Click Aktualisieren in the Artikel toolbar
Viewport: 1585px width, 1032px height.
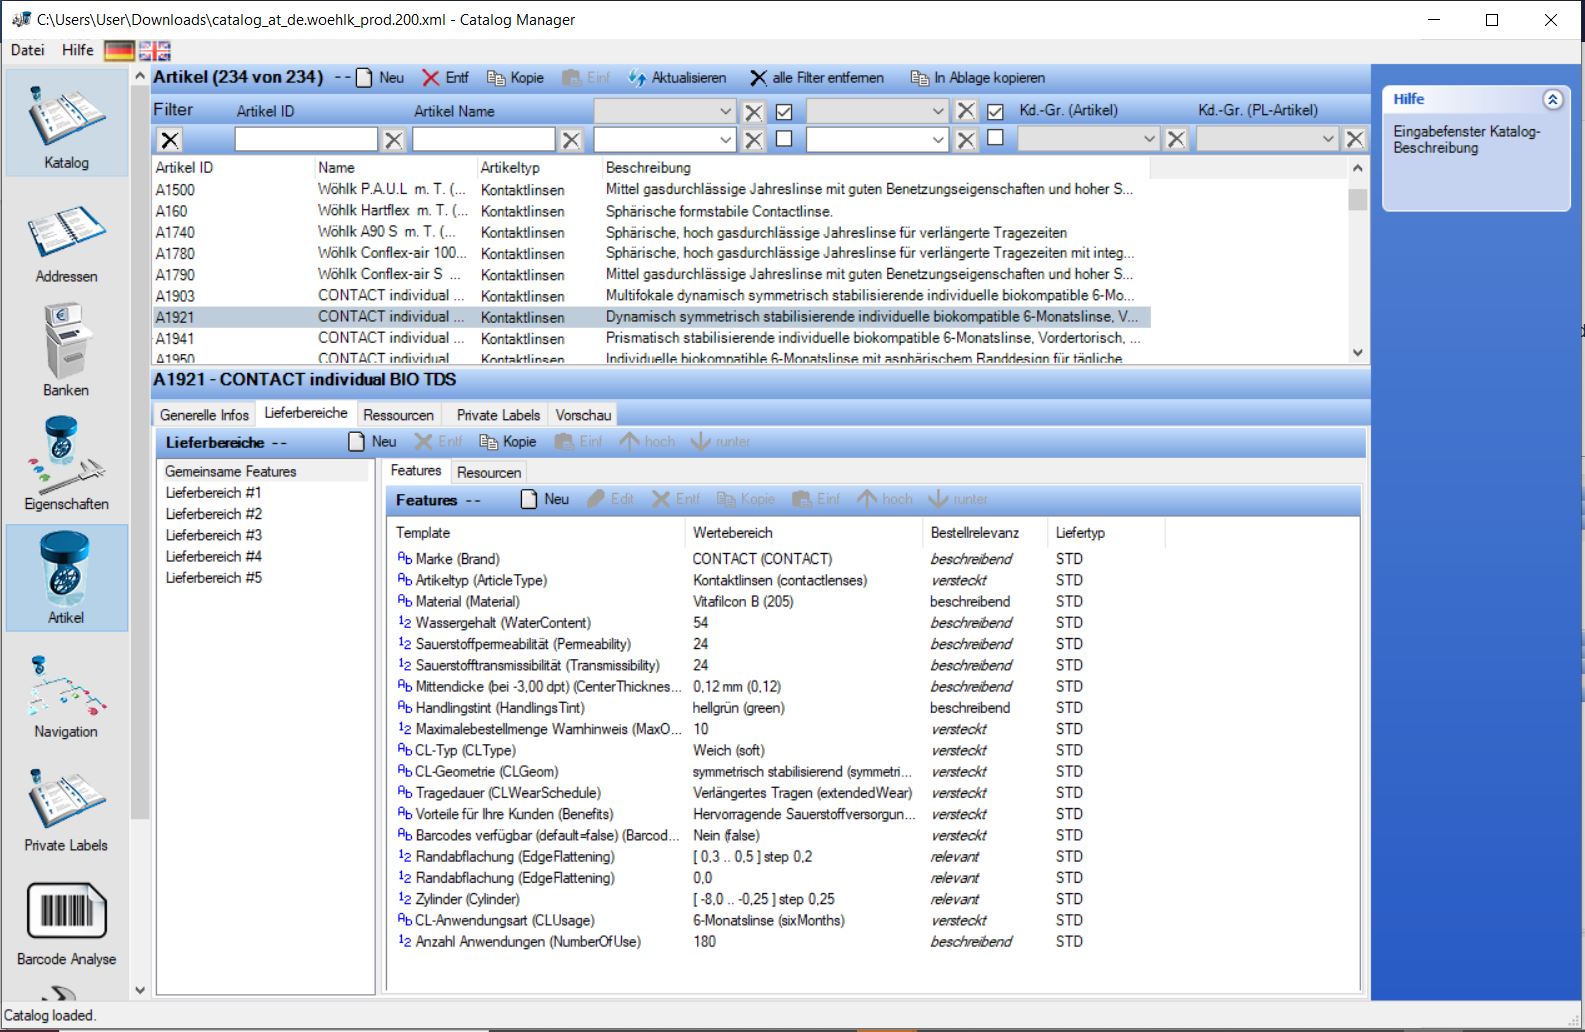[678, 78]
